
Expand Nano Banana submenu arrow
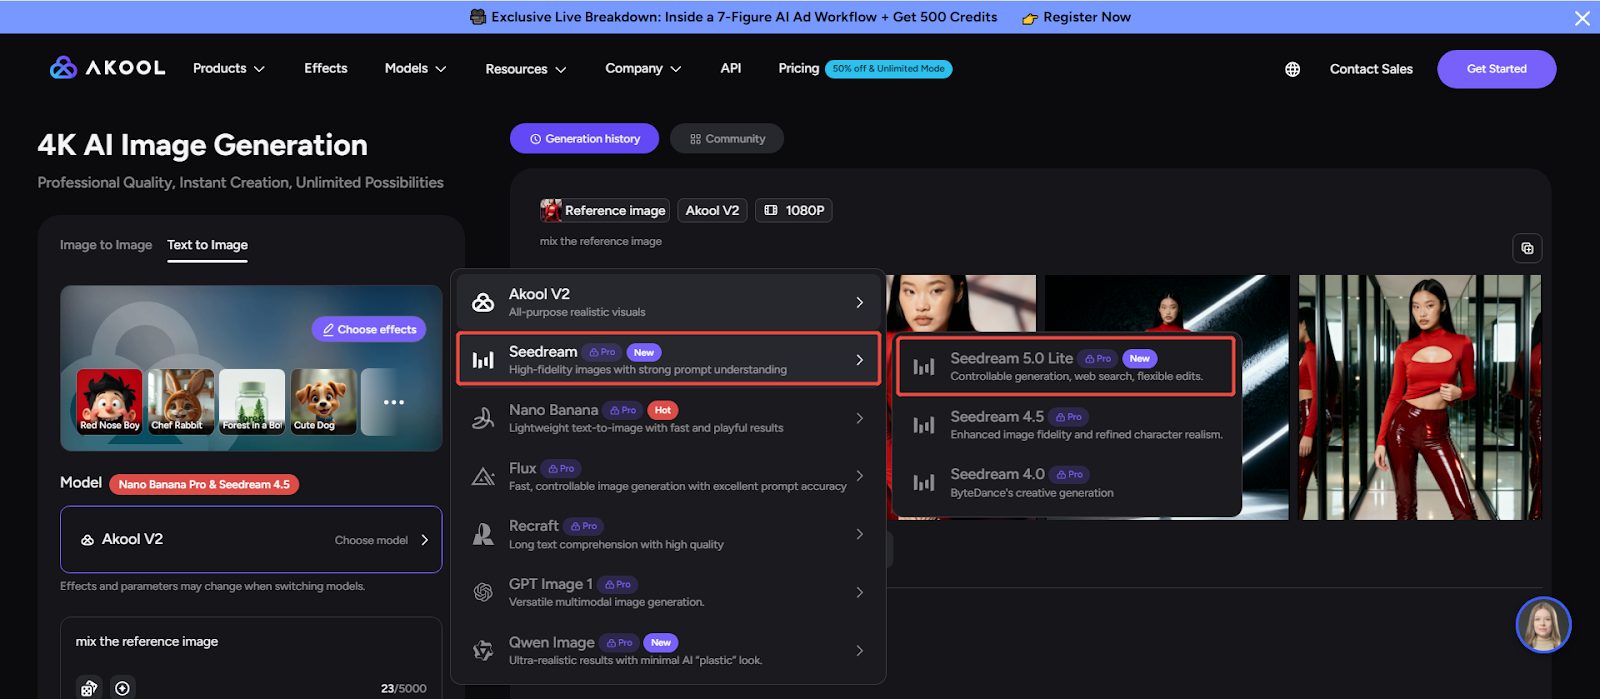click(859, 418)
